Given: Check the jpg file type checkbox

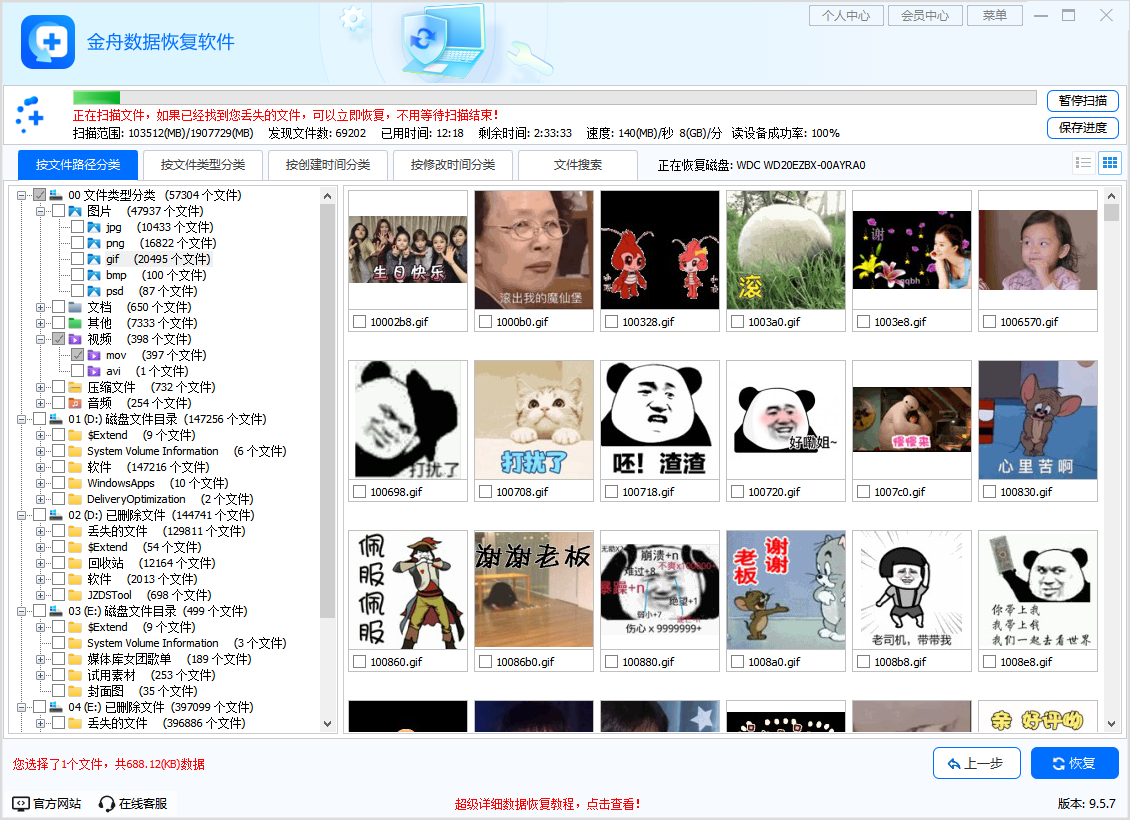Looking at the screenshot, I should [x=78, y=227].
